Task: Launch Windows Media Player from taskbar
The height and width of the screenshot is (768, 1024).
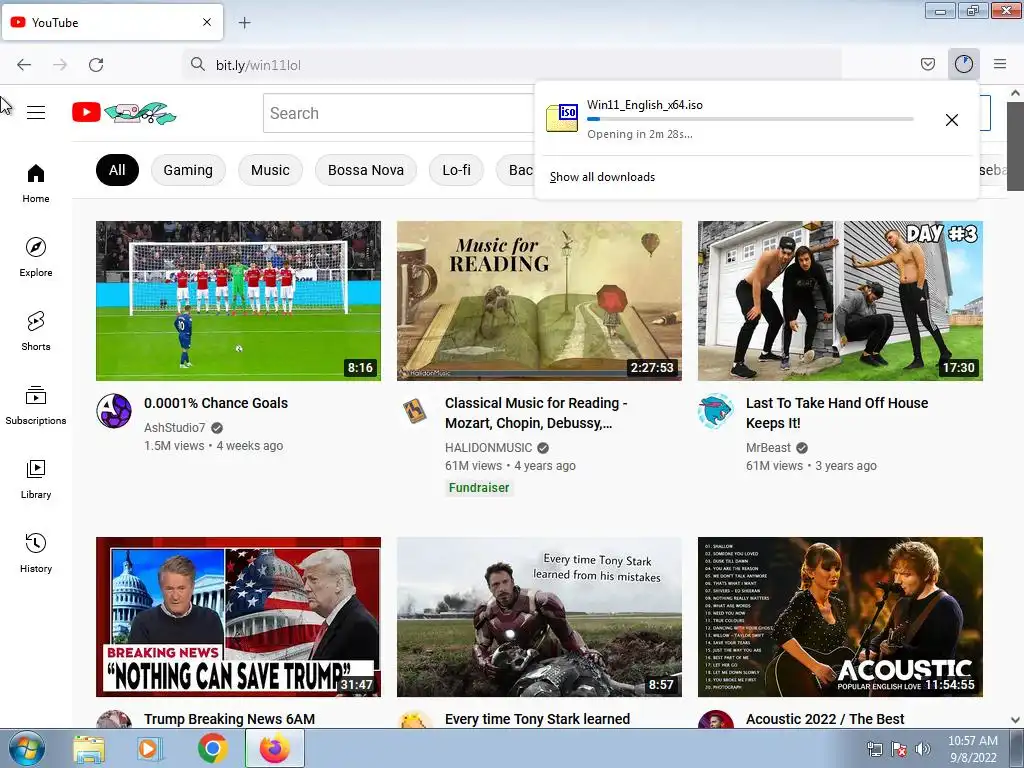Action: coord(150,749)
